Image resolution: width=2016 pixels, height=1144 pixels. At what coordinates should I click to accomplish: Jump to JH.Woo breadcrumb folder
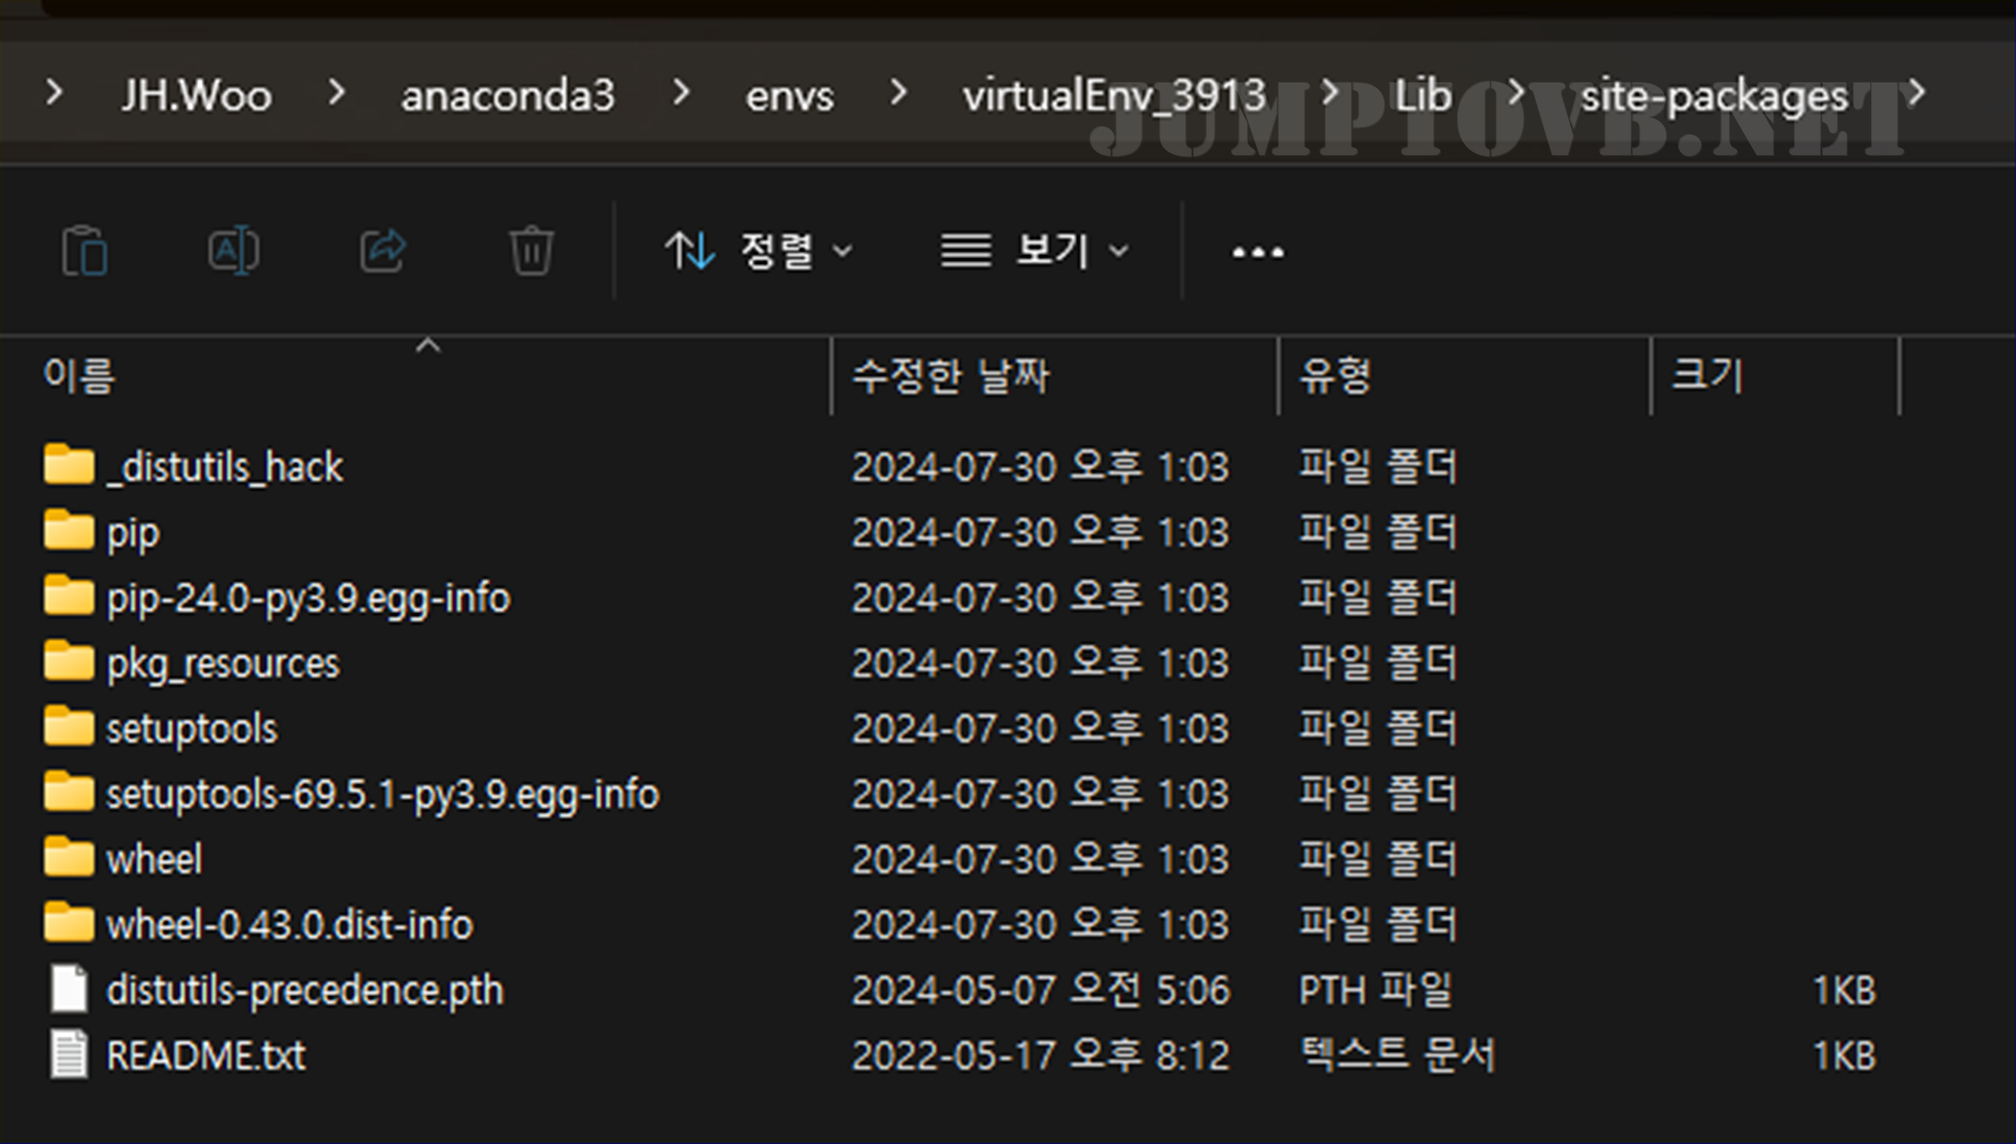click(196, 96)
